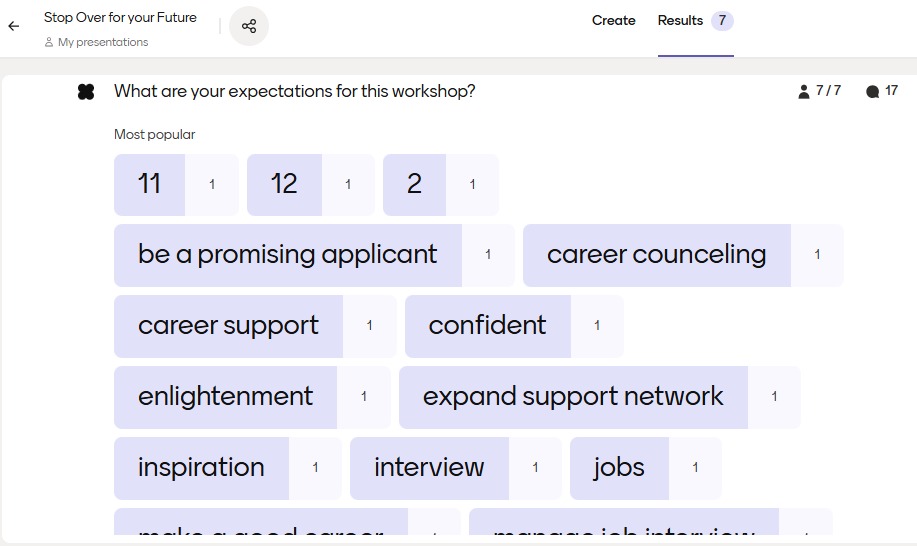The height and width of the screenshot is (546, 917).
Task: Switch to the Create tab
Action: point(613,21)
